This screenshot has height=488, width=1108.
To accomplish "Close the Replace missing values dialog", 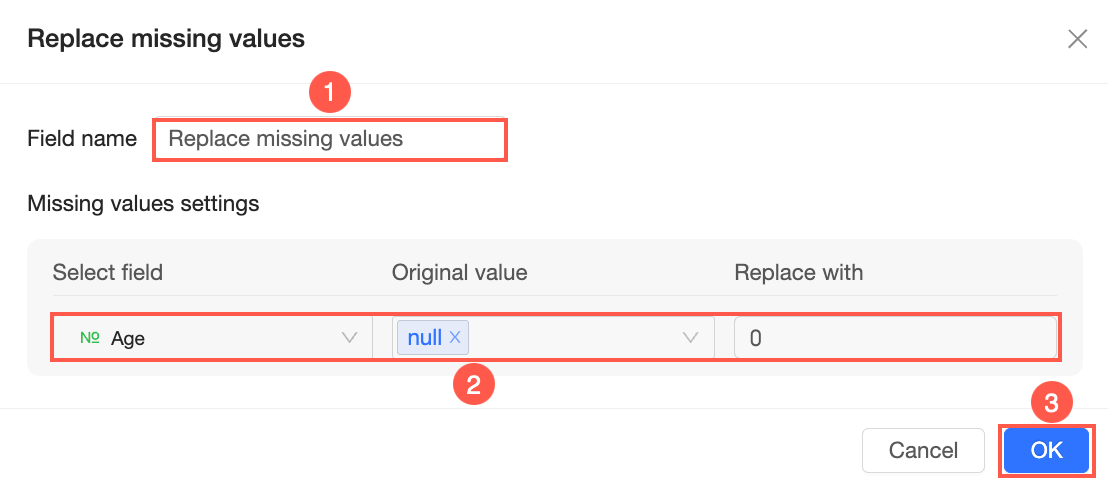I will pyautogui.click(x=1077, y=39).
